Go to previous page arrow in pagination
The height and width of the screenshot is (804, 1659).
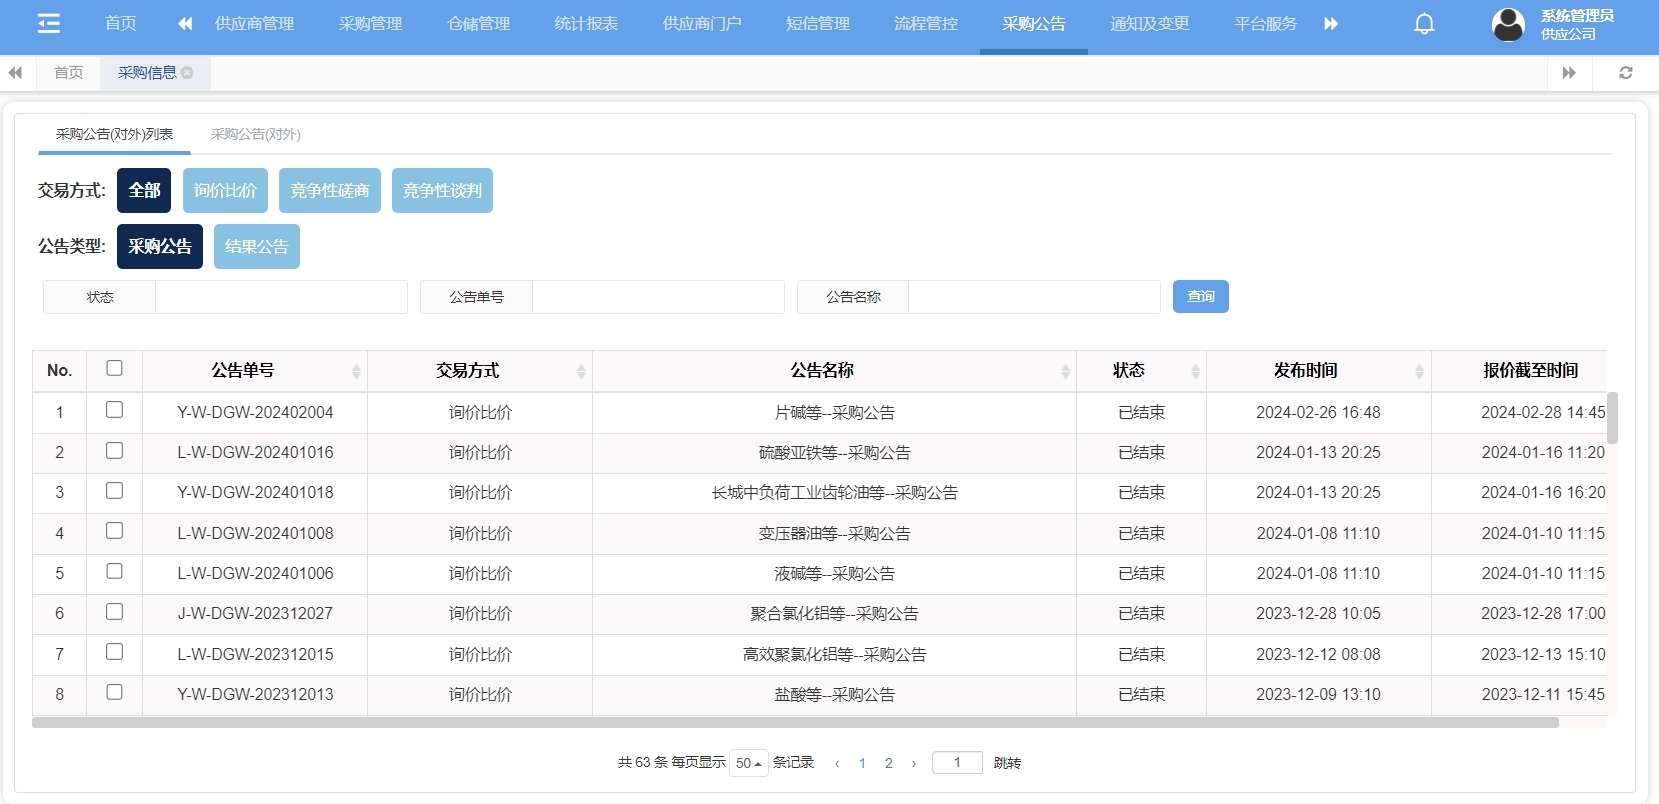pos(837,763)
